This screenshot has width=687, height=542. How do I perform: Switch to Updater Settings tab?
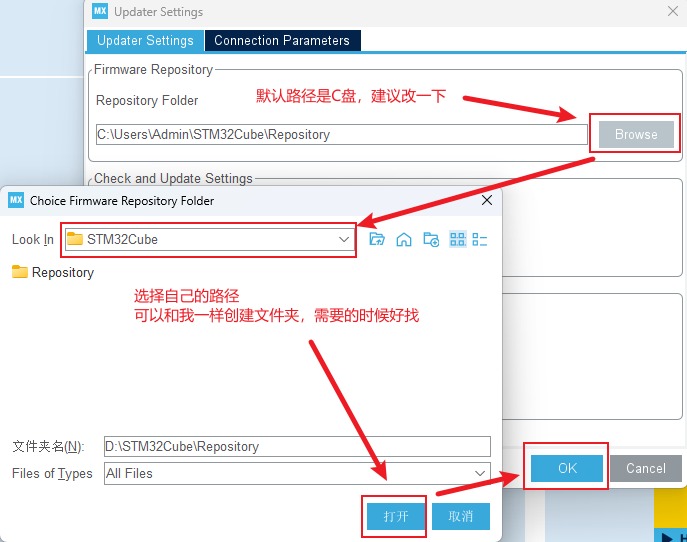tap(145, 40)
